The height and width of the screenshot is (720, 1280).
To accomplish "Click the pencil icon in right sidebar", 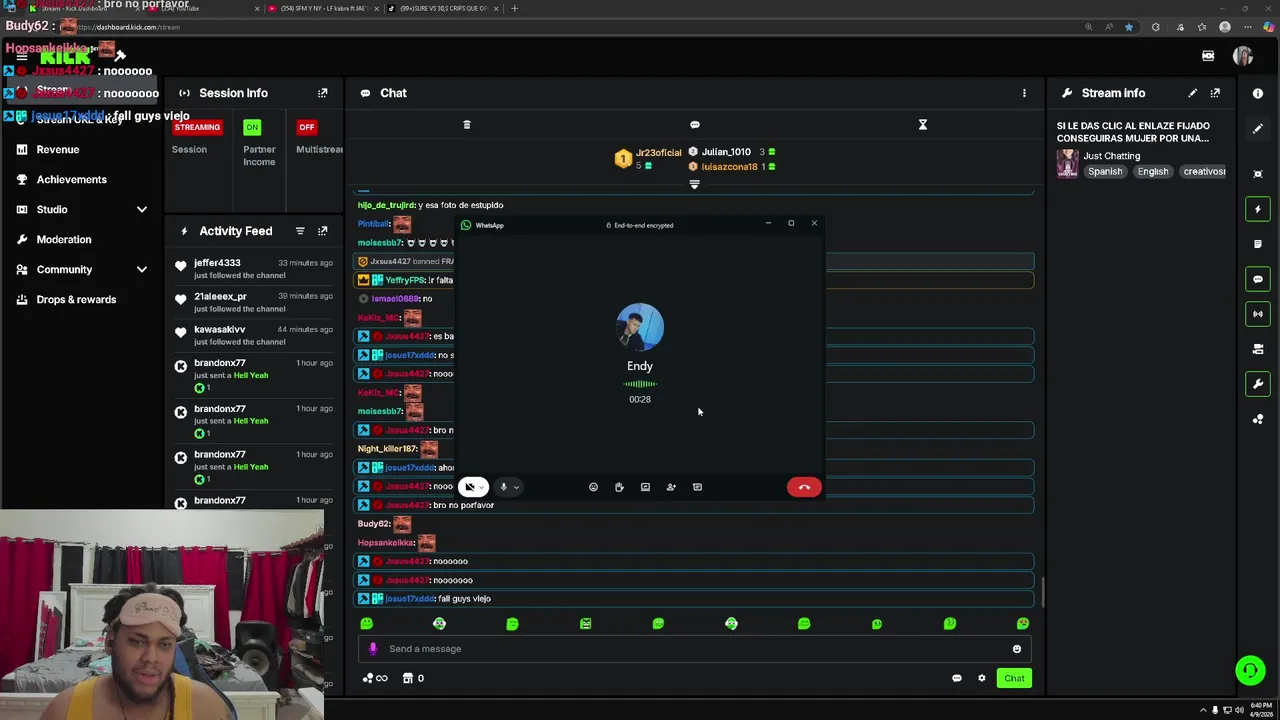I will (1258, 129).
